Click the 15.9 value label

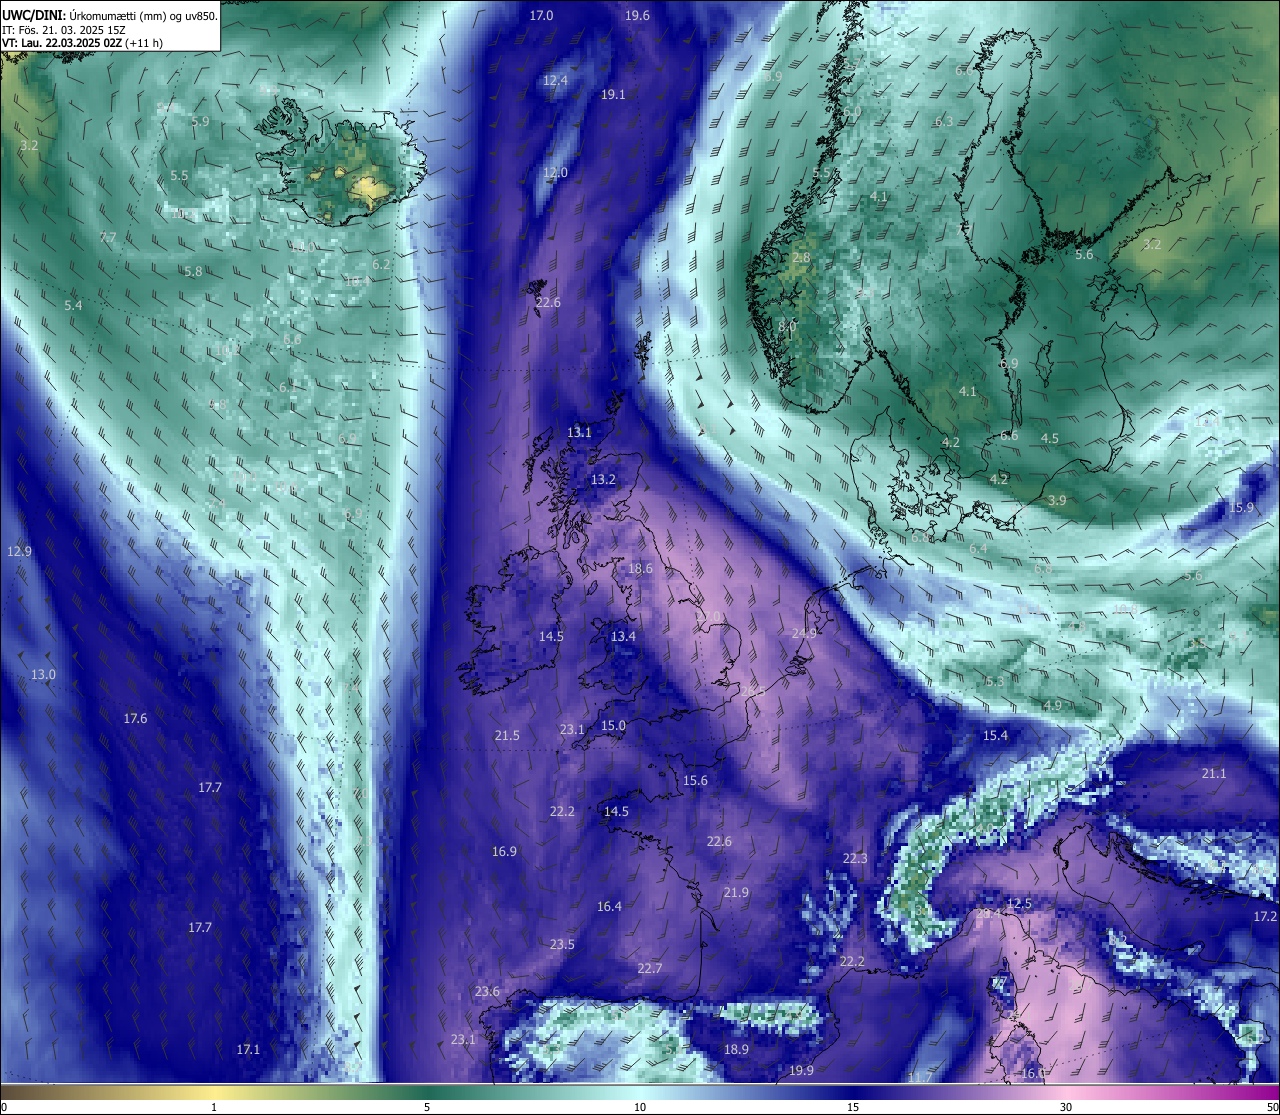(1241, 508)
